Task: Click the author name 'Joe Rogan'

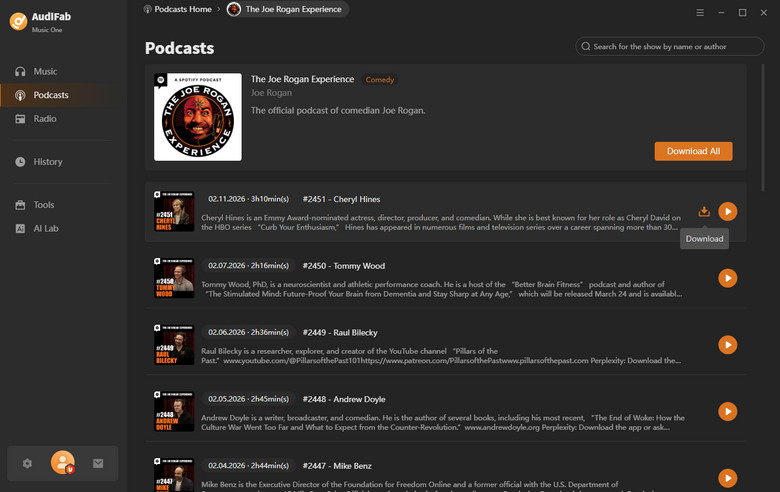Action: [x=271, y=93]
